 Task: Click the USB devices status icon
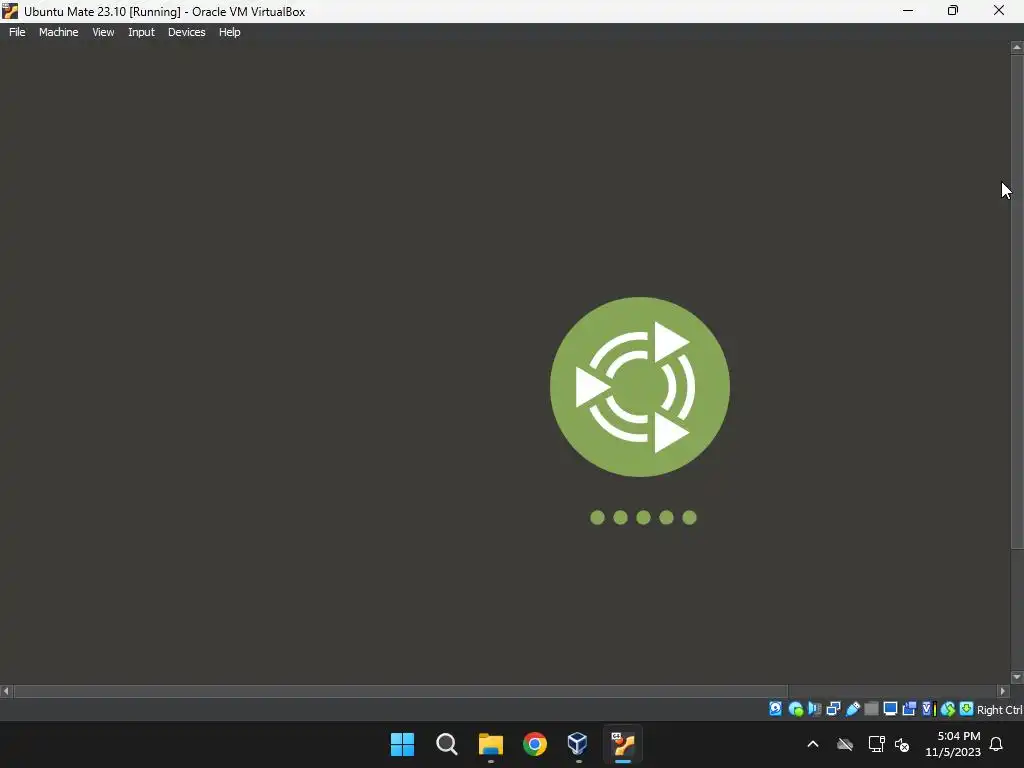pyautogui.click(x=852, y=709)
